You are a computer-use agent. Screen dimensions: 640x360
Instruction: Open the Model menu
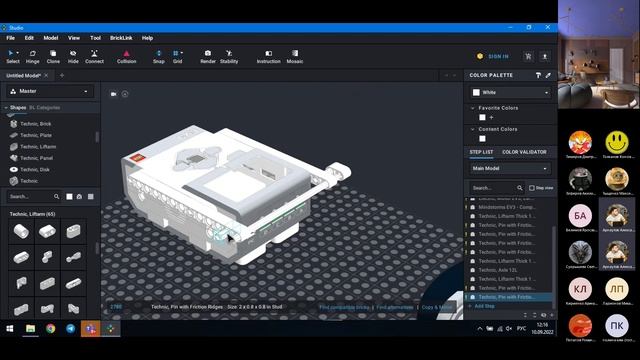coord(51,38)
